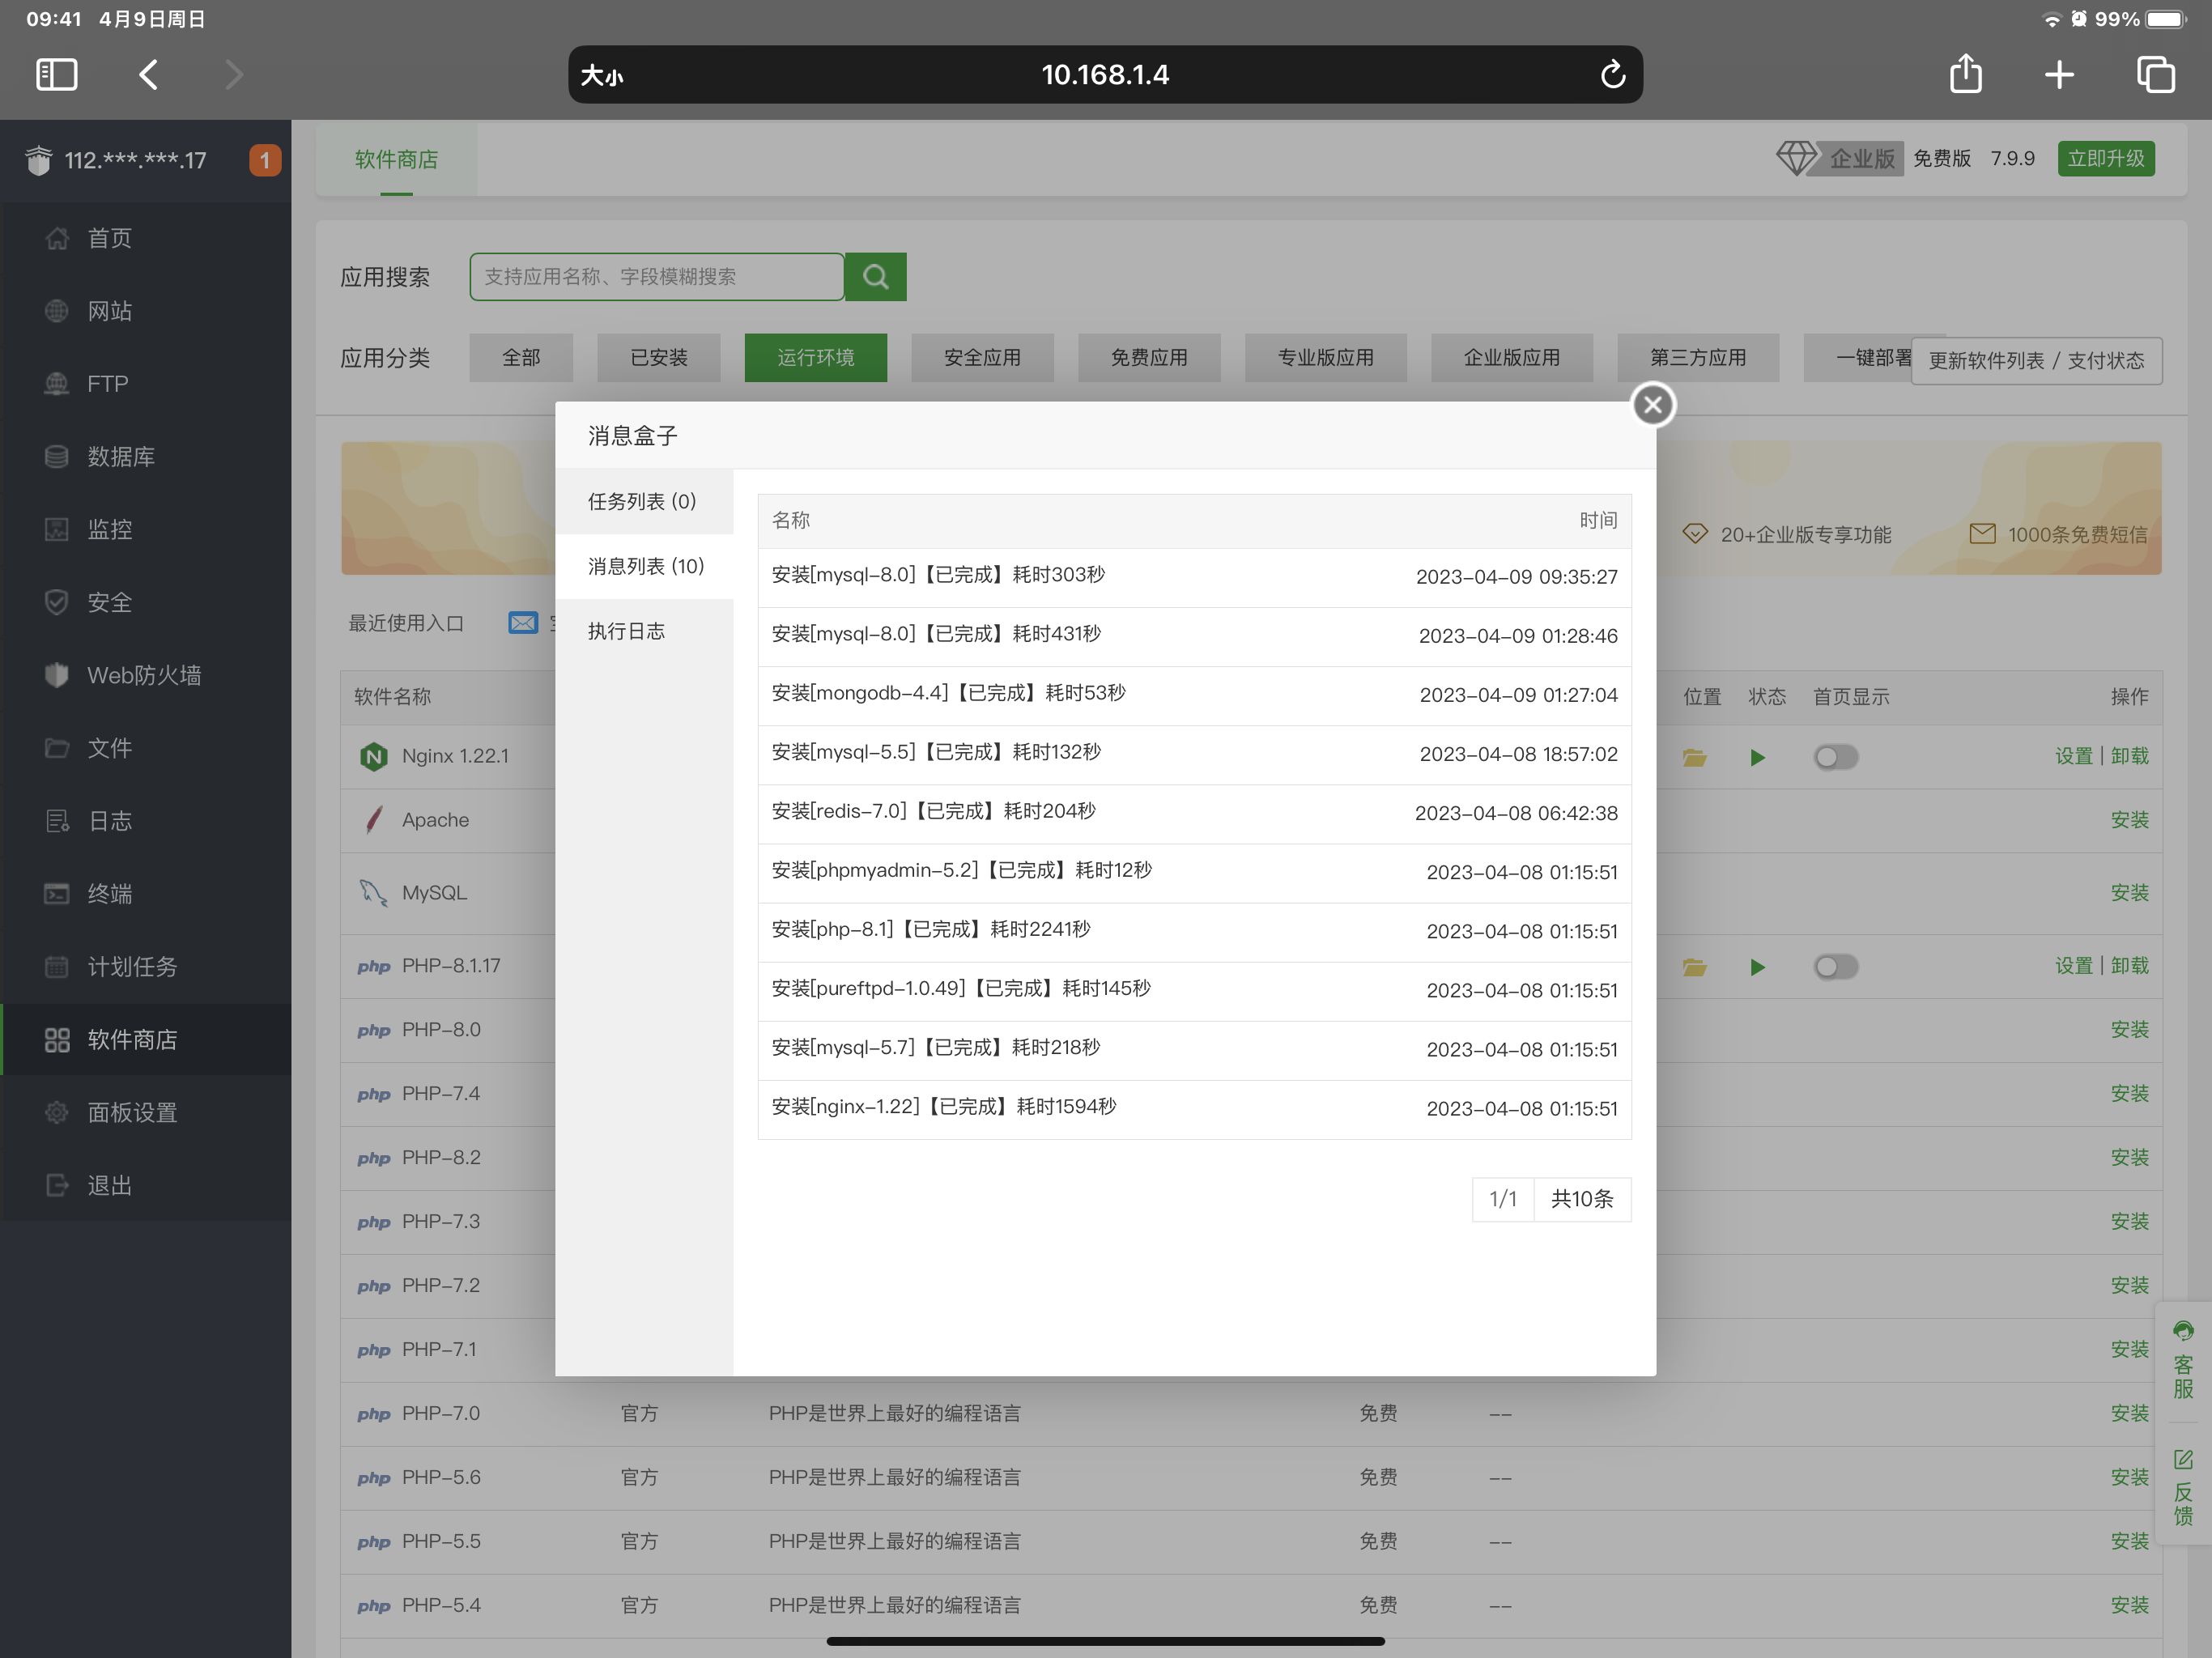Open Nginx folder location icon

pyautogui.click(x=1694, y=758)
